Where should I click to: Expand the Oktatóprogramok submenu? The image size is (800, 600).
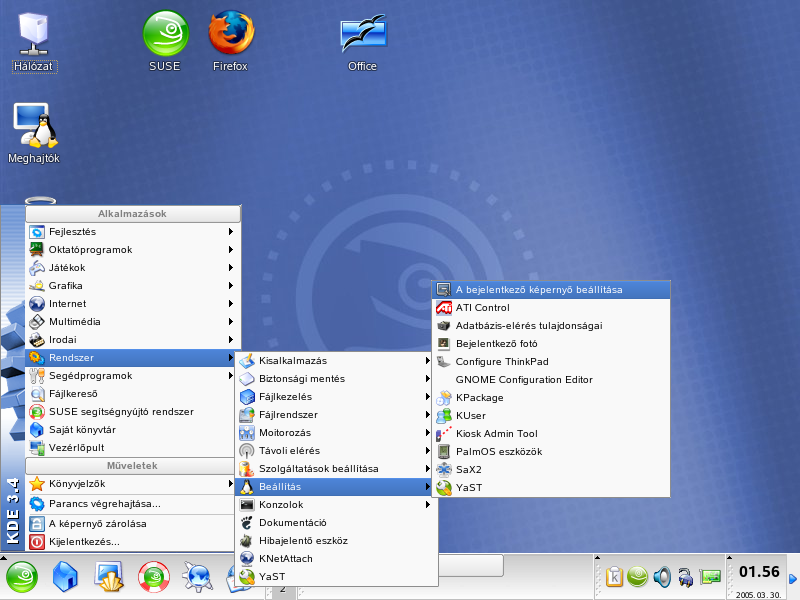click(132, 249)
